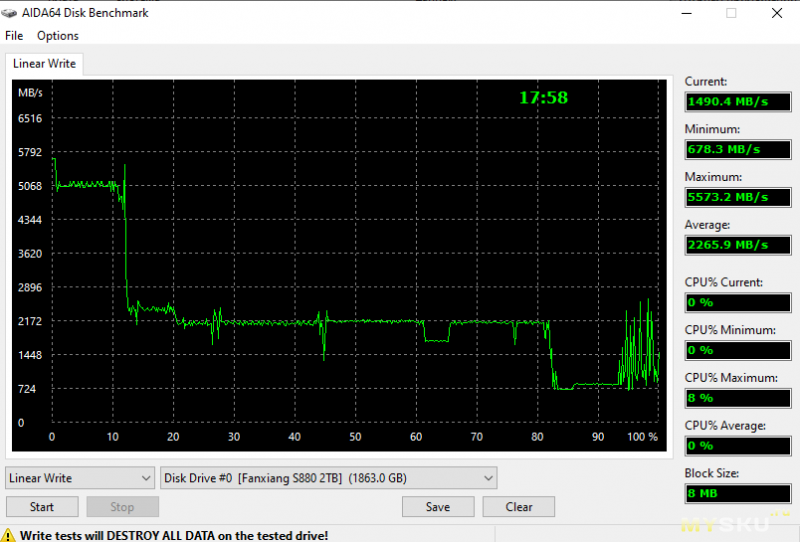Click the 100 % label on the horizontal axis
This screenshot has width=800, height=542.
(x=642, y=437)
